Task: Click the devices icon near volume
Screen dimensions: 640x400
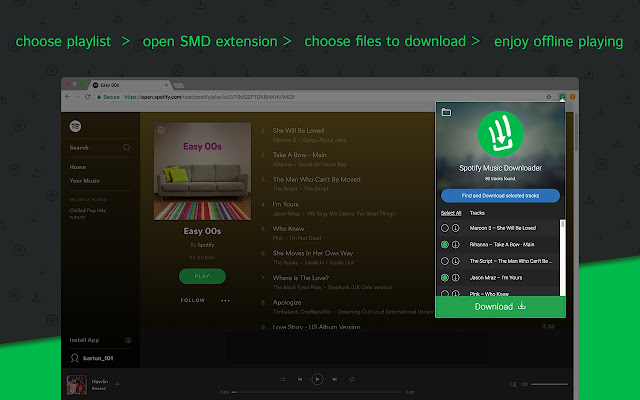Action: 513,384
